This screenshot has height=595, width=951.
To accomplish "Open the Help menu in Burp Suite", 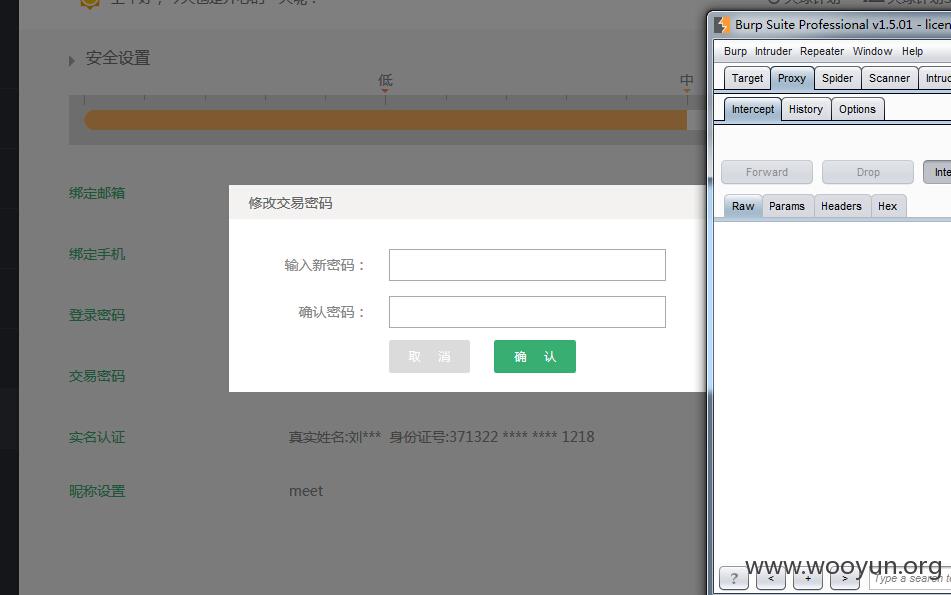I will (x=912, y=52).
